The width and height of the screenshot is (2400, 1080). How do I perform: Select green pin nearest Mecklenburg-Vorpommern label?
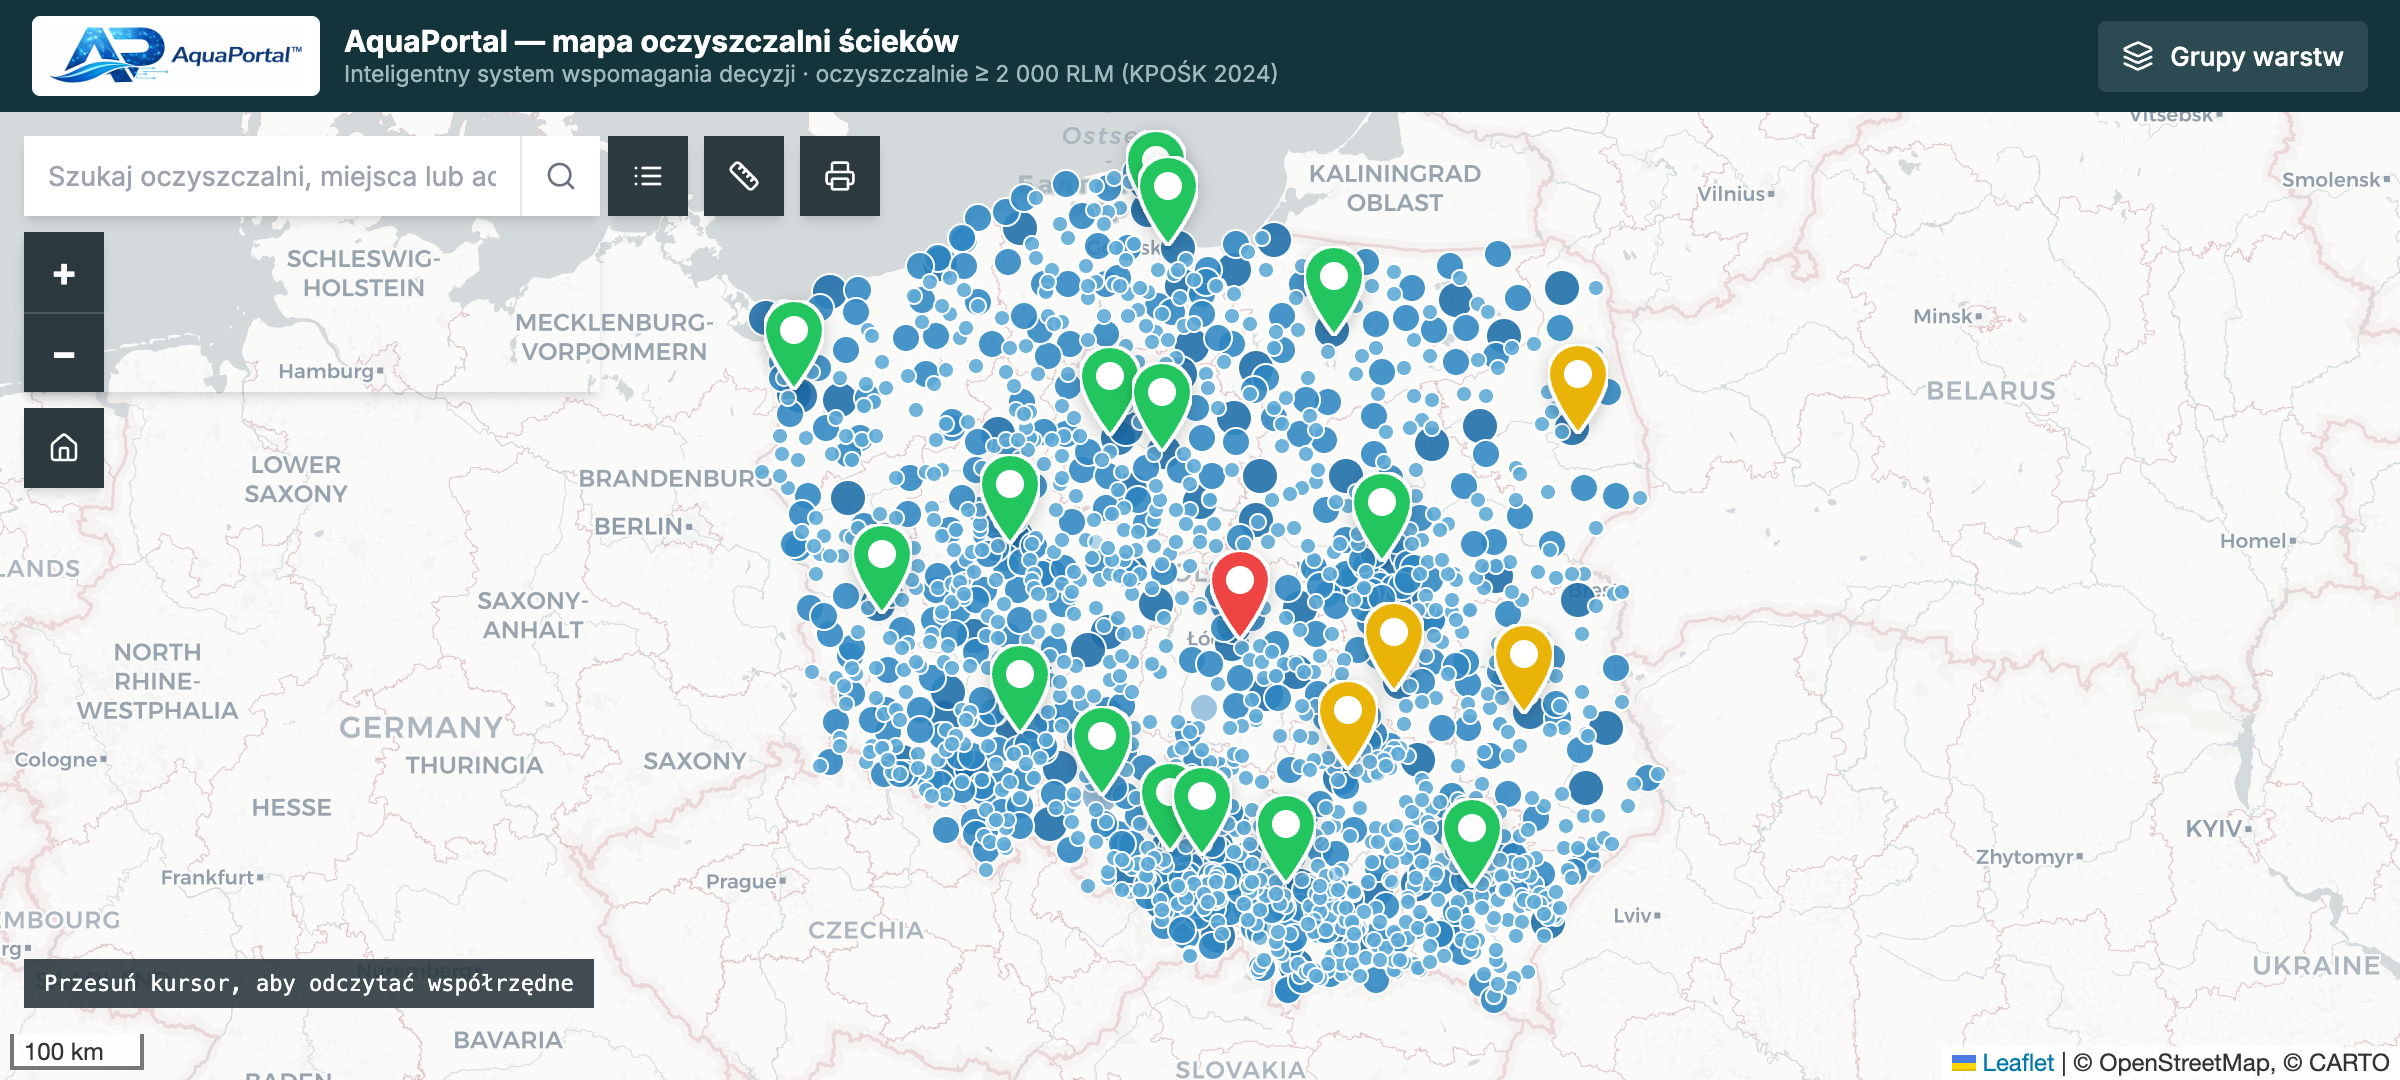(794, 344)
